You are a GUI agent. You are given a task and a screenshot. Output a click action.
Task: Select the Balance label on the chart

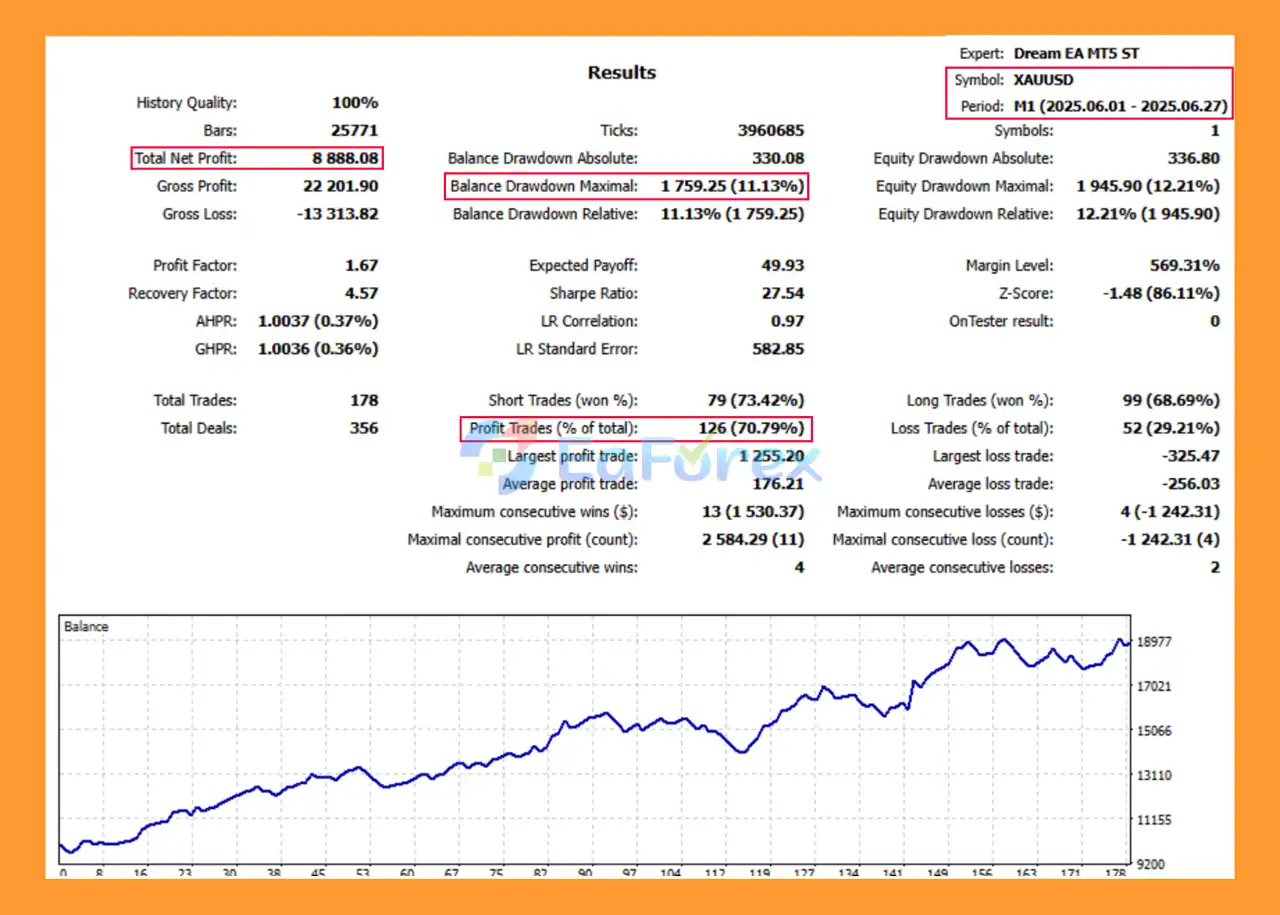(x=86, y=627)
